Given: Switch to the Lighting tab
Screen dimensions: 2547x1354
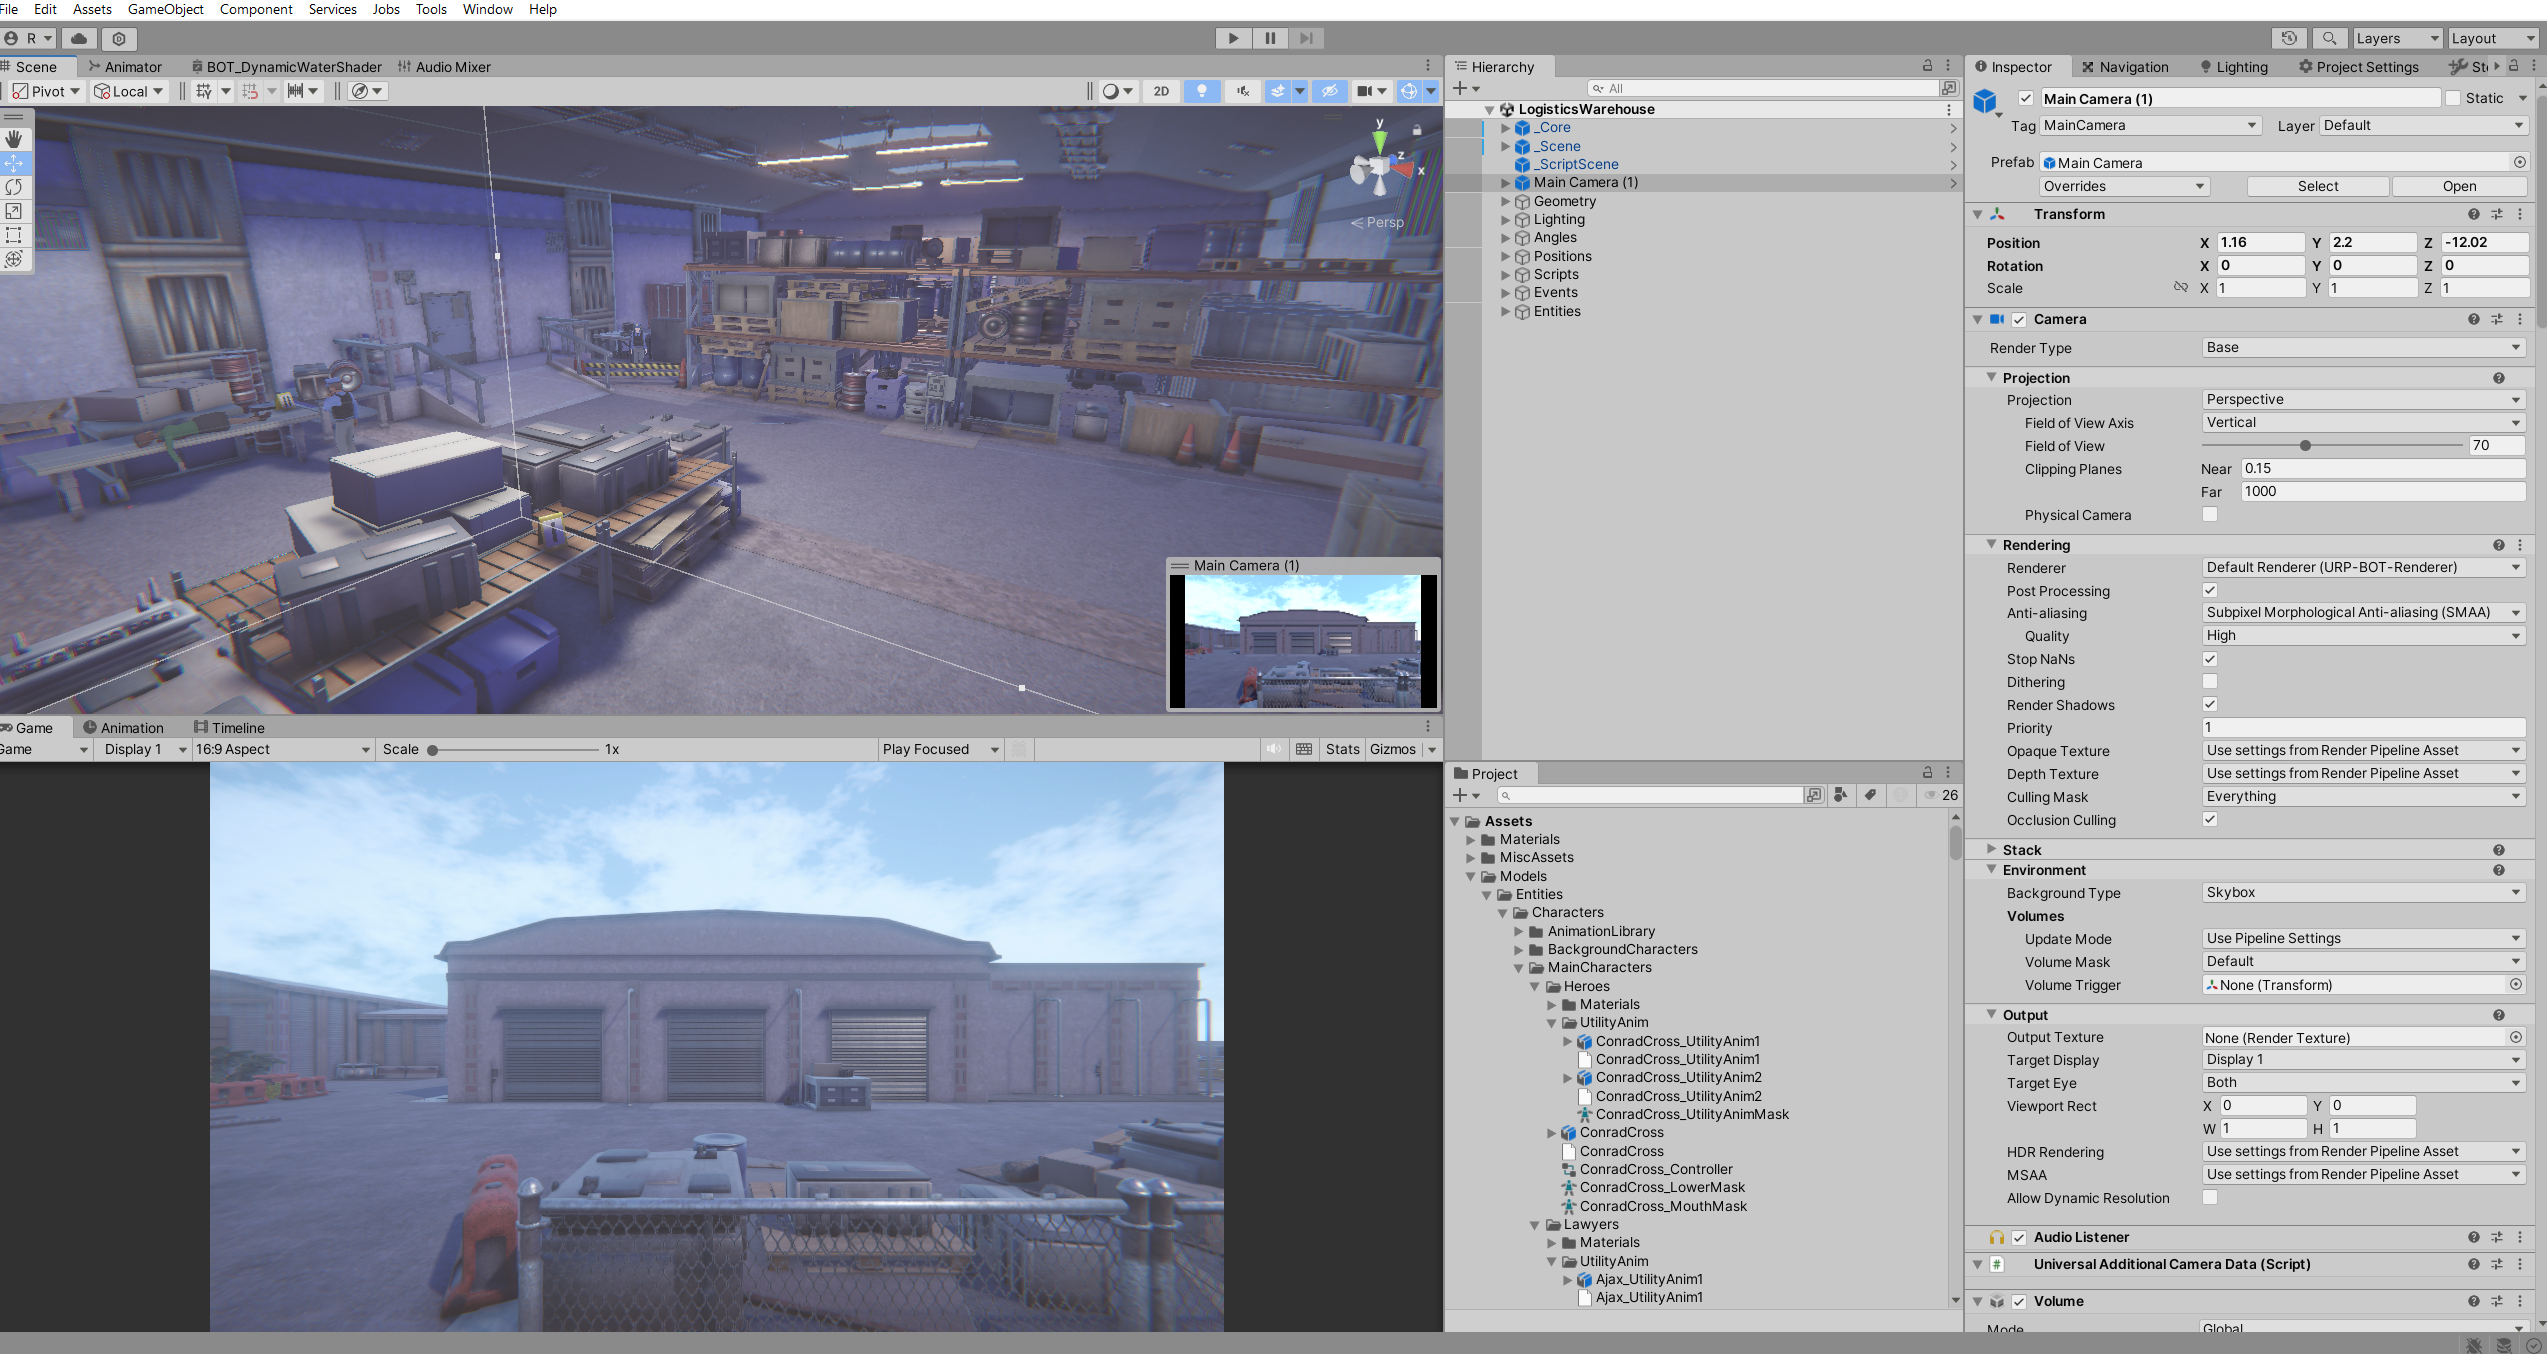Looking at the screenshot, I should [2233, 67].
